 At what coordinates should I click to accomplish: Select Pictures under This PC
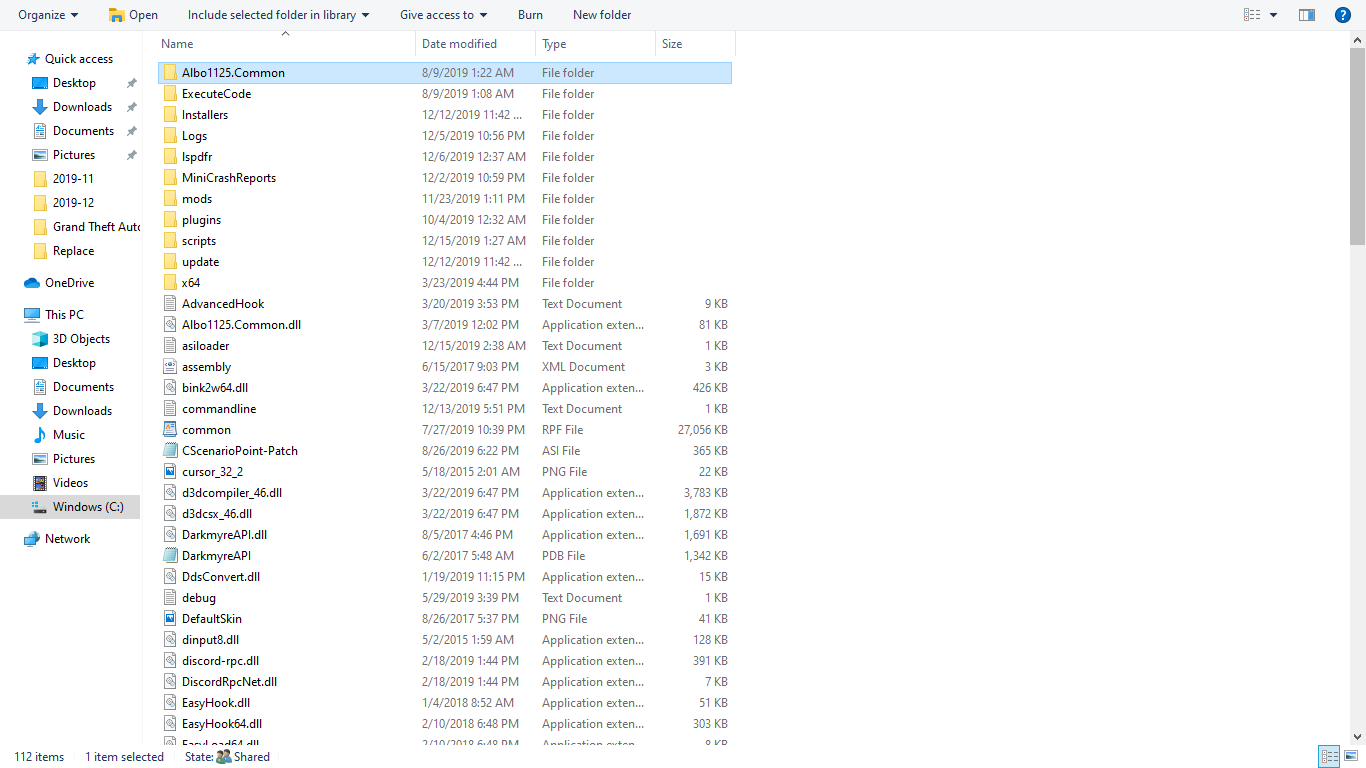click(x=74, y=459)
